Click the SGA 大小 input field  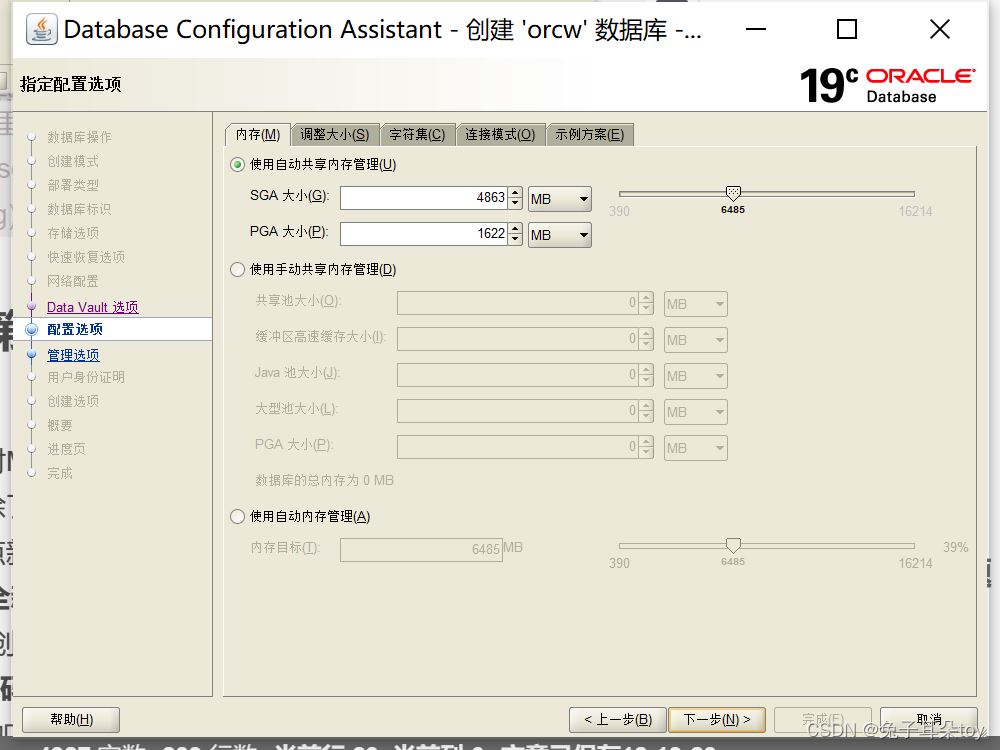click(423, 198)
